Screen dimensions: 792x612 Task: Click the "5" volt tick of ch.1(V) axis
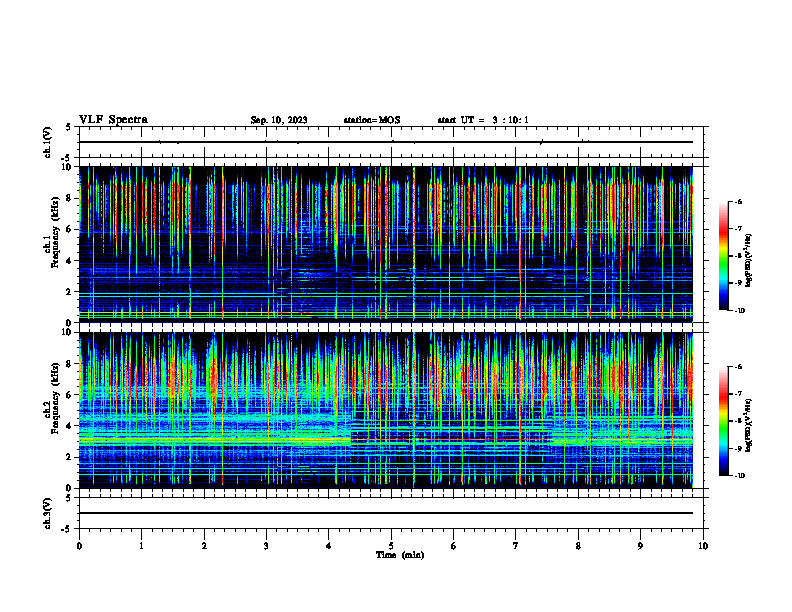coord(69,127)
